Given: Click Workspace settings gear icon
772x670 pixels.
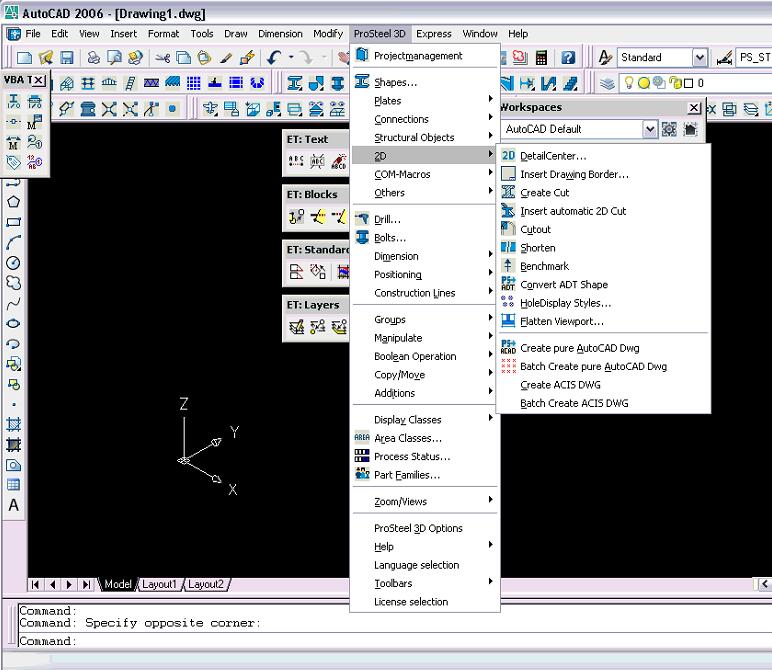Looking at the screenshot, I should 669,129.
